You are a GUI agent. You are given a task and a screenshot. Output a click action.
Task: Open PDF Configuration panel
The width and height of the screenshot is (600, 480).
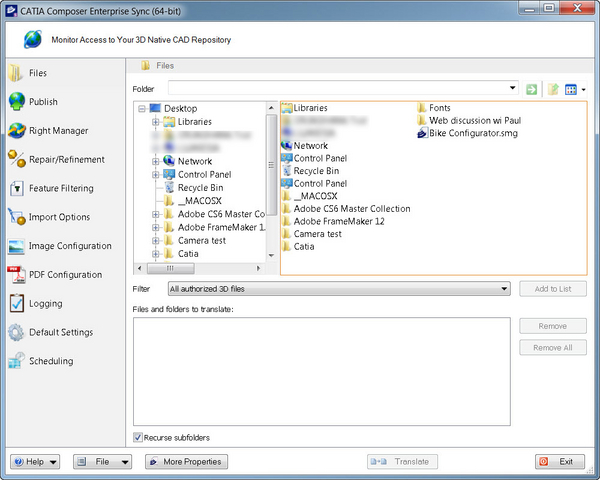point(65,275)
